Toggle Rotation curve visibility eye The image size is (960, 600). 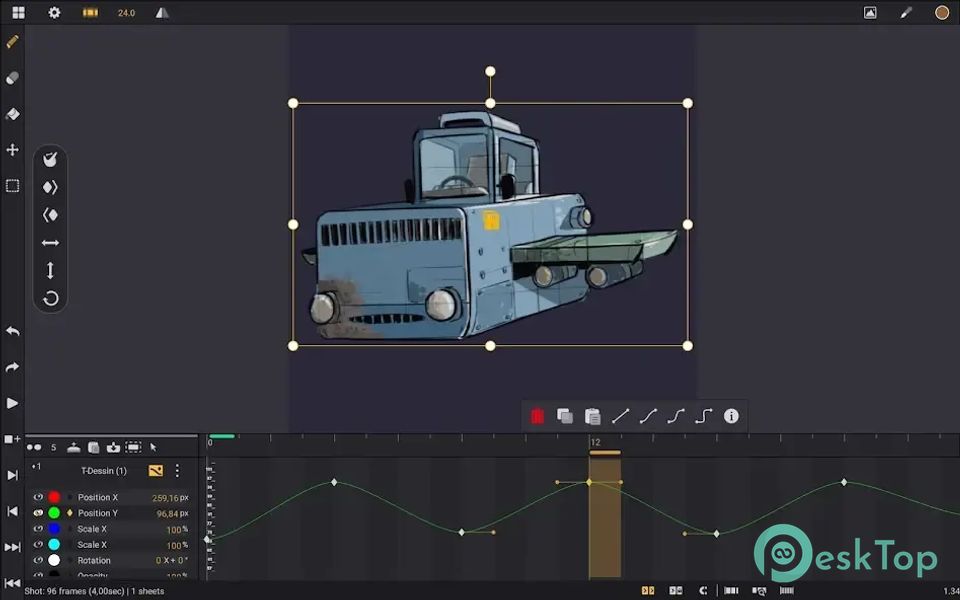(38, 560)
